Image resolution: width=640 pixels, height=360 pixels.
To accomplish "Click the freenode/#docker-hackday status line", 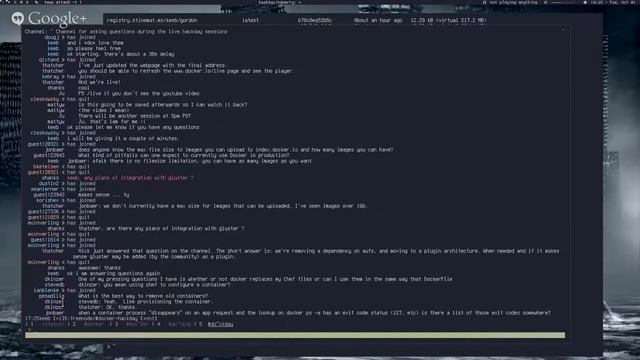I will coord(91,318).
